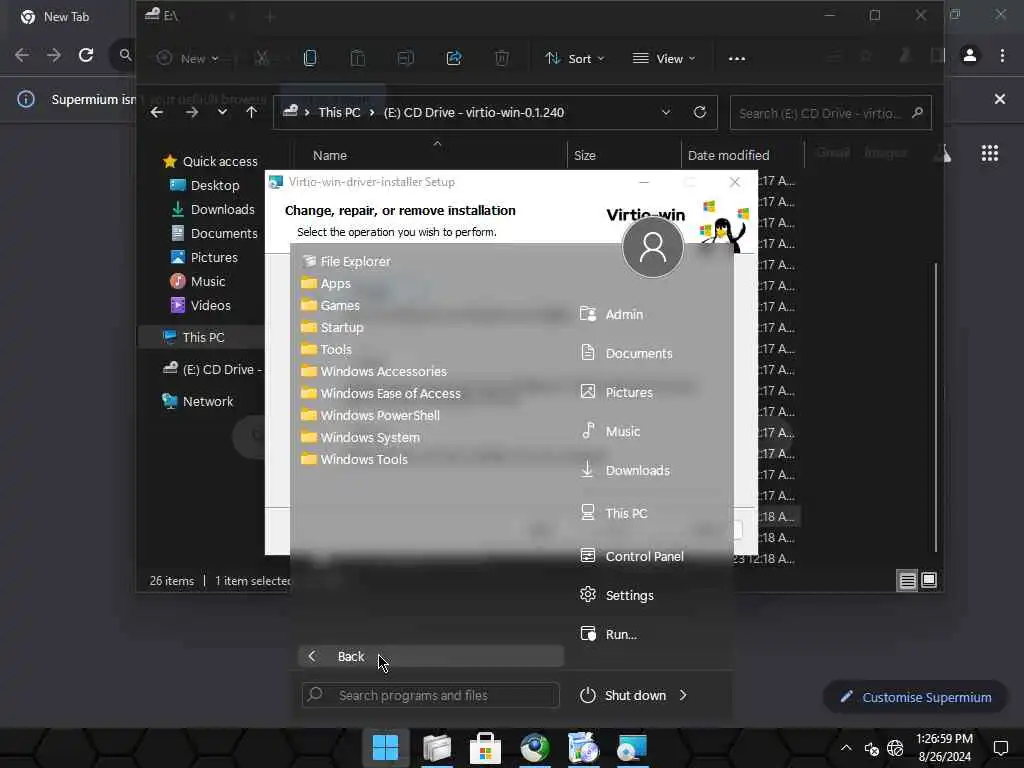Click Explorer's up one level arrow
This screenshot has width=1024, height=768.
click(x=251, y=112)
